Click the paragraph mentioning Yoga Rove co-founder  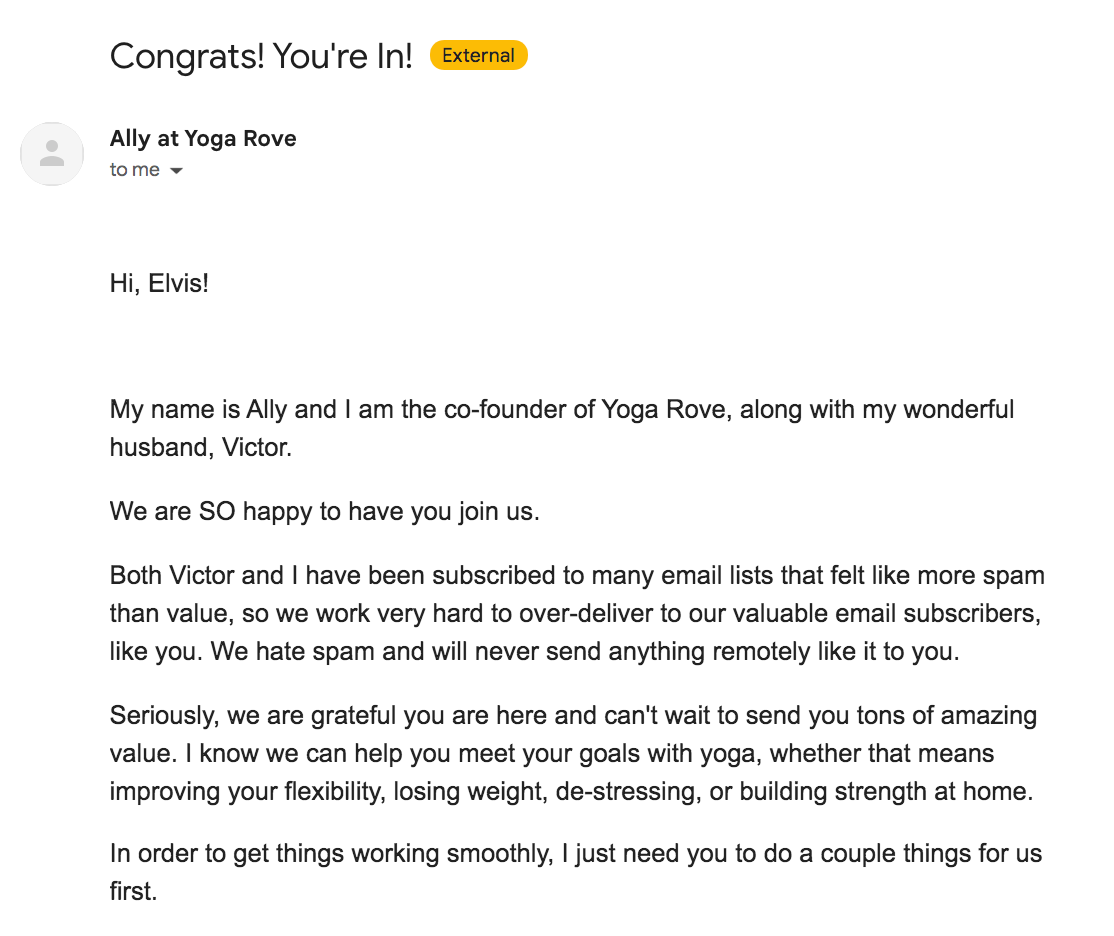(560, 428)
